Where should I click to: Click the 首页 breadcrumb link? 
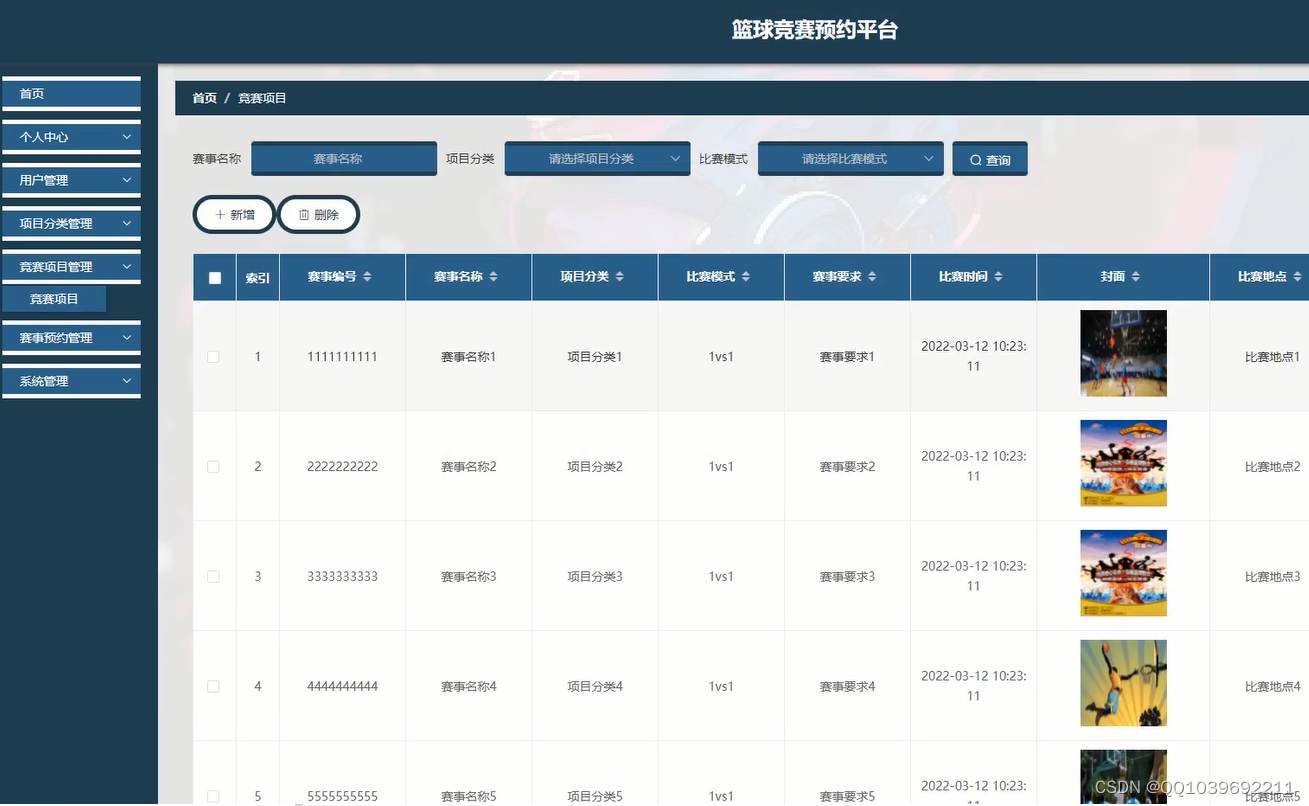[204, 98]
